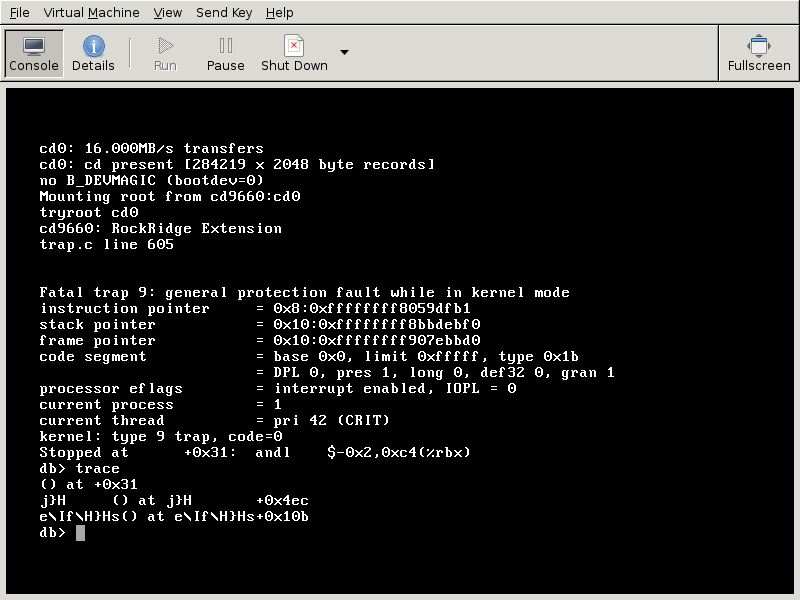Click the blinking cursor at db> prompt
The width and height of the screenshot is (800, 600).
[80, 533]
